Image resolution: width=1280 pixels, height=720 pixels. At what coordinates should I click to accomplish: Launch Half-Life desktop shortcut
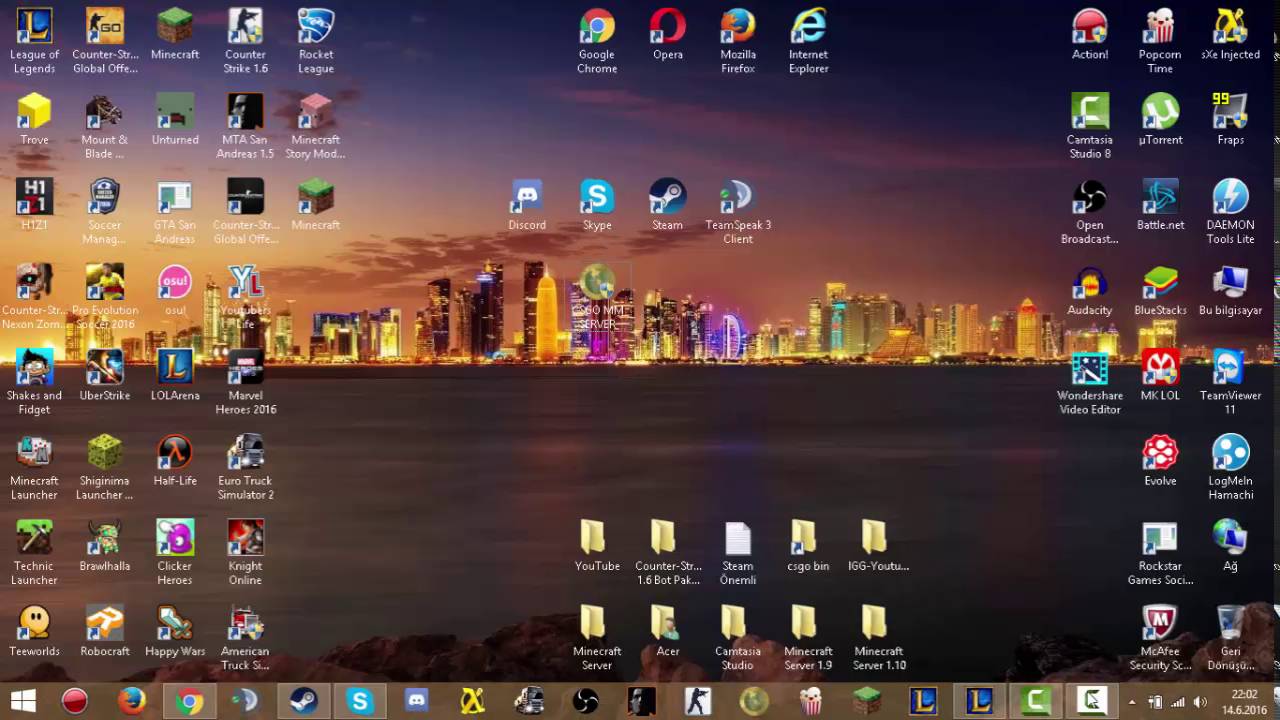coord(175,459)
